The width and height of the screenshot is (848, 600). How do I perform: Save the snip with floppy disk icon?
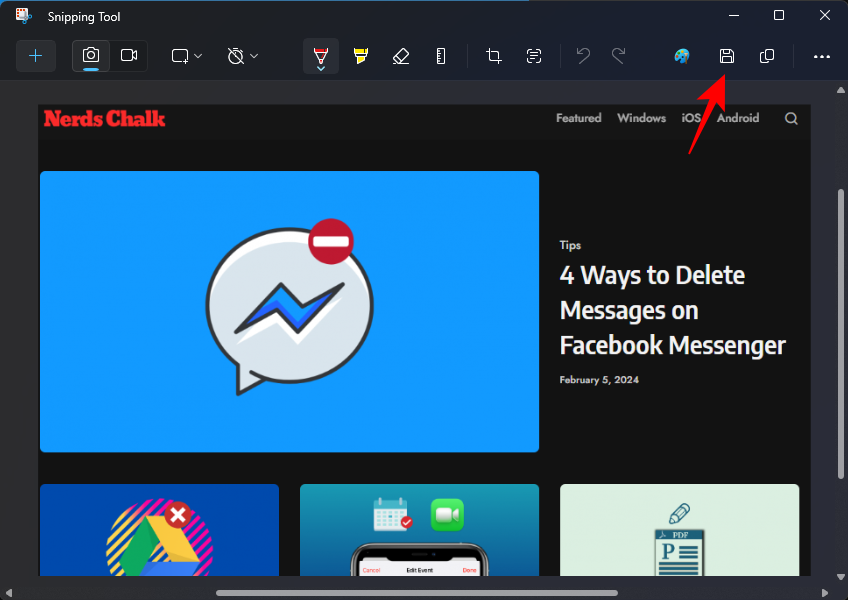click(727, 56)
